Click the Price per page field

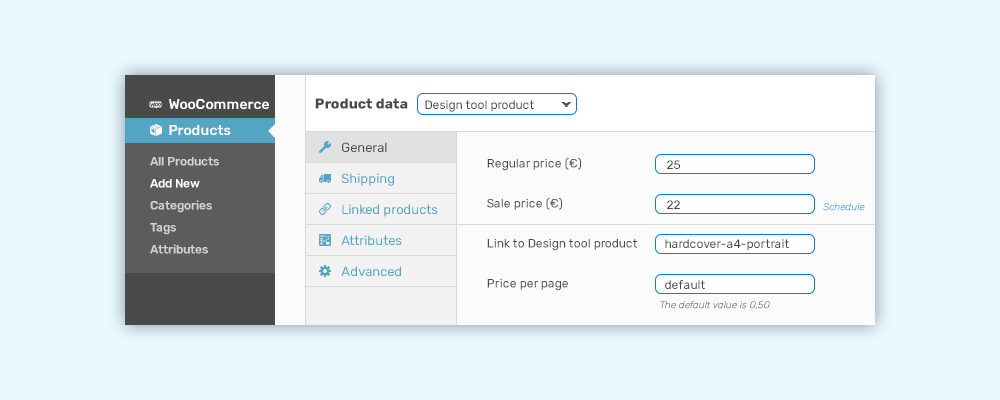(735, 284)
